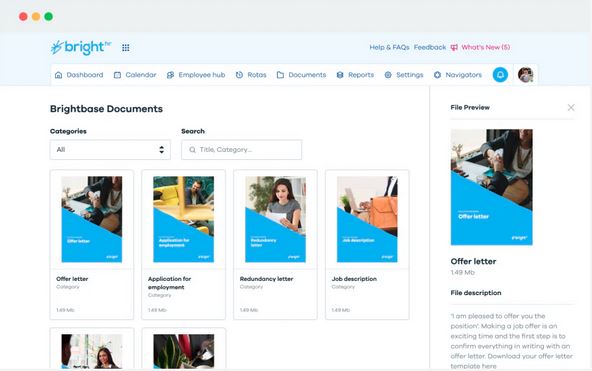Click the Feedback link
Image resolution: width=592 pixels, height=371 pixels.
430,47
